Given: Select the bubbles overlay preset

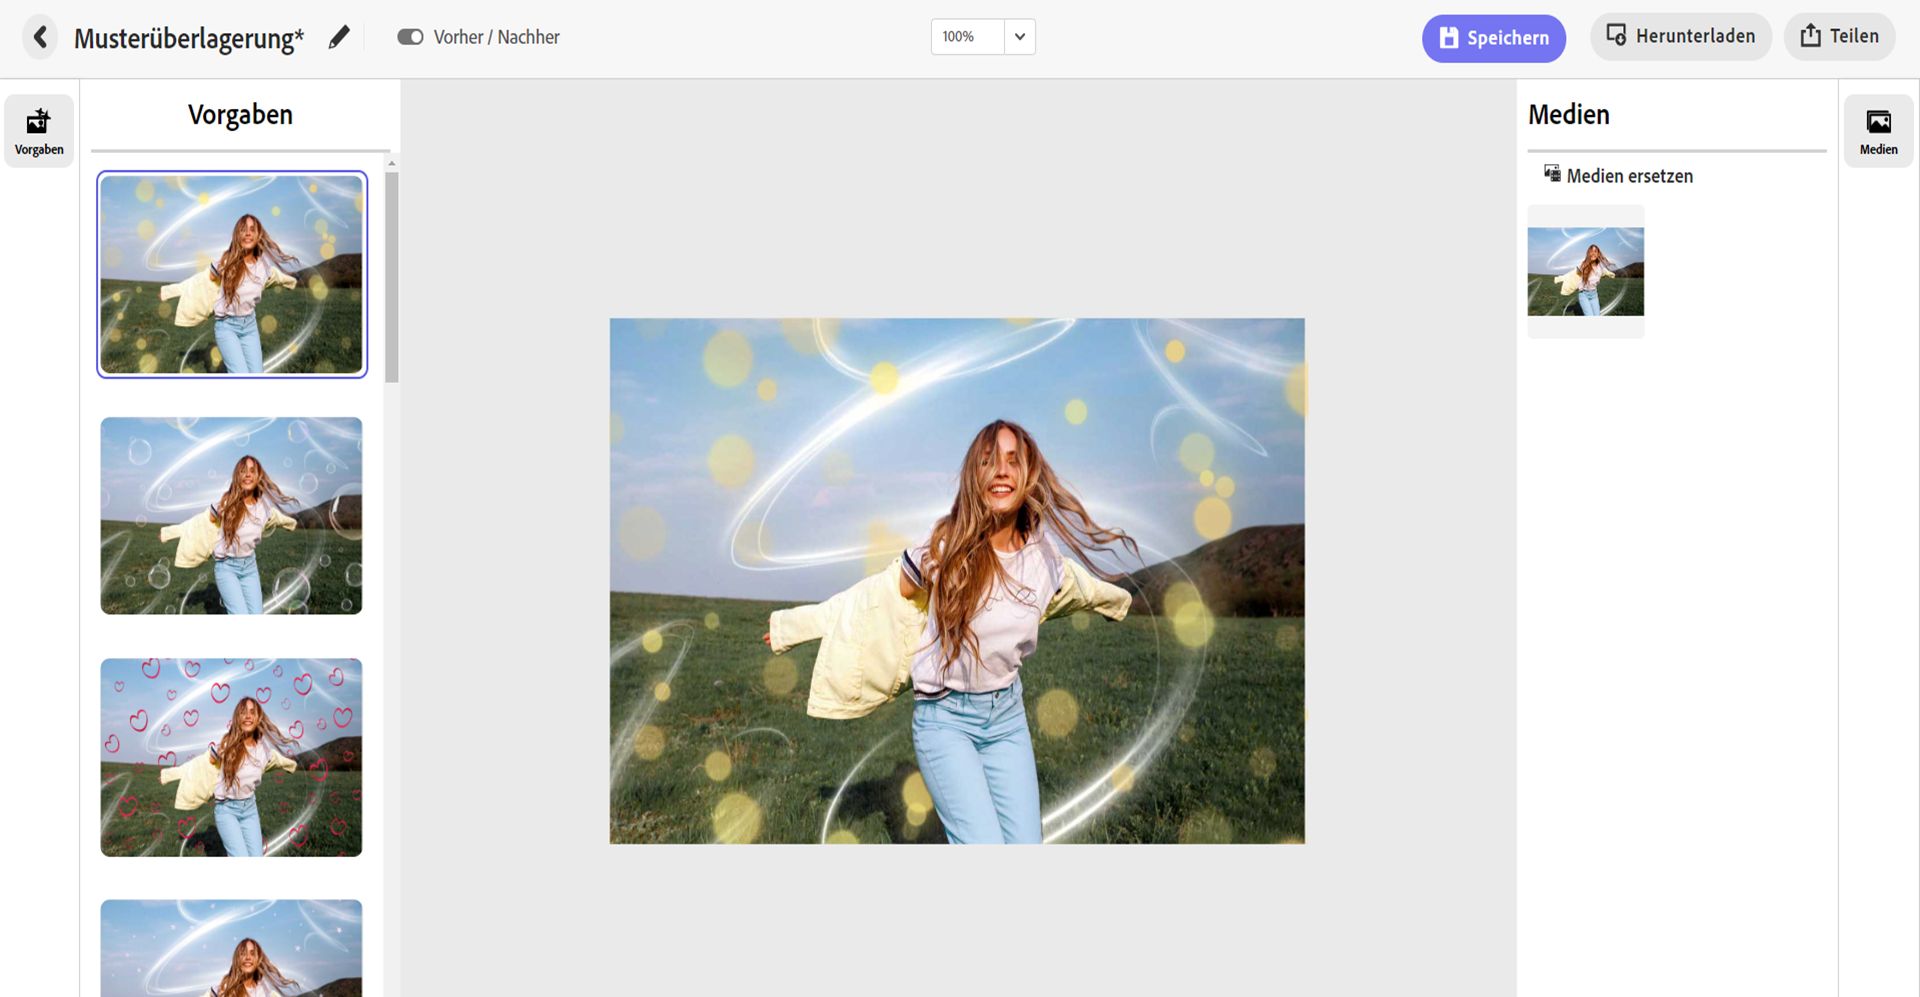Looking at the screenshot, I should (231, 515).
